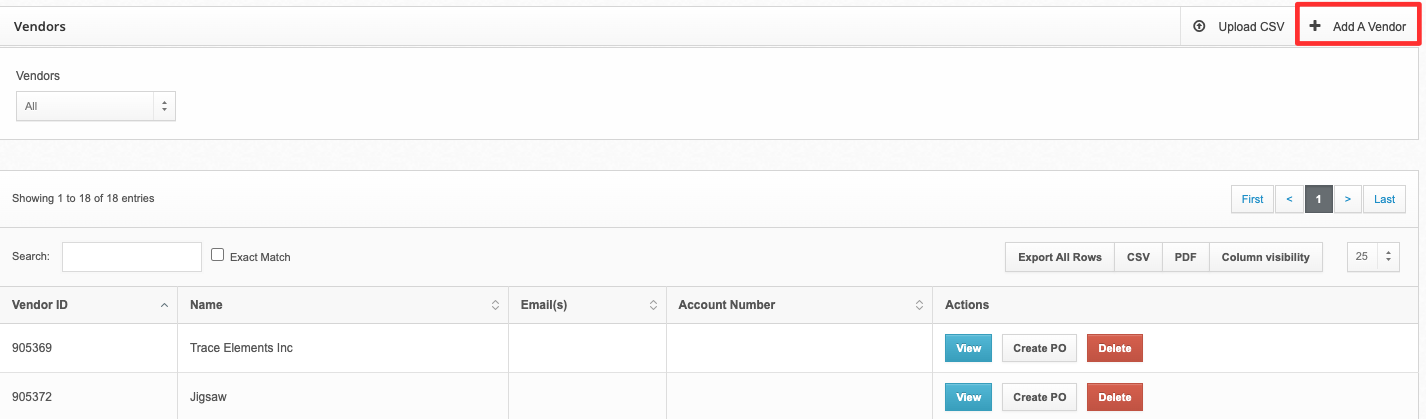Sort the Email(s) column using its arrows
Screen dimensions: 1426x419
click(653, 305)
